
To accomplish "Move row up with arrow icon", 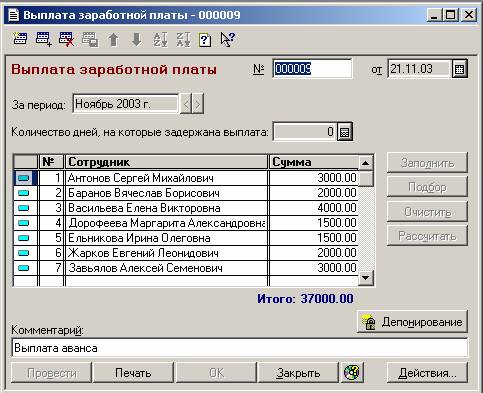I will [x=113, y=40].
